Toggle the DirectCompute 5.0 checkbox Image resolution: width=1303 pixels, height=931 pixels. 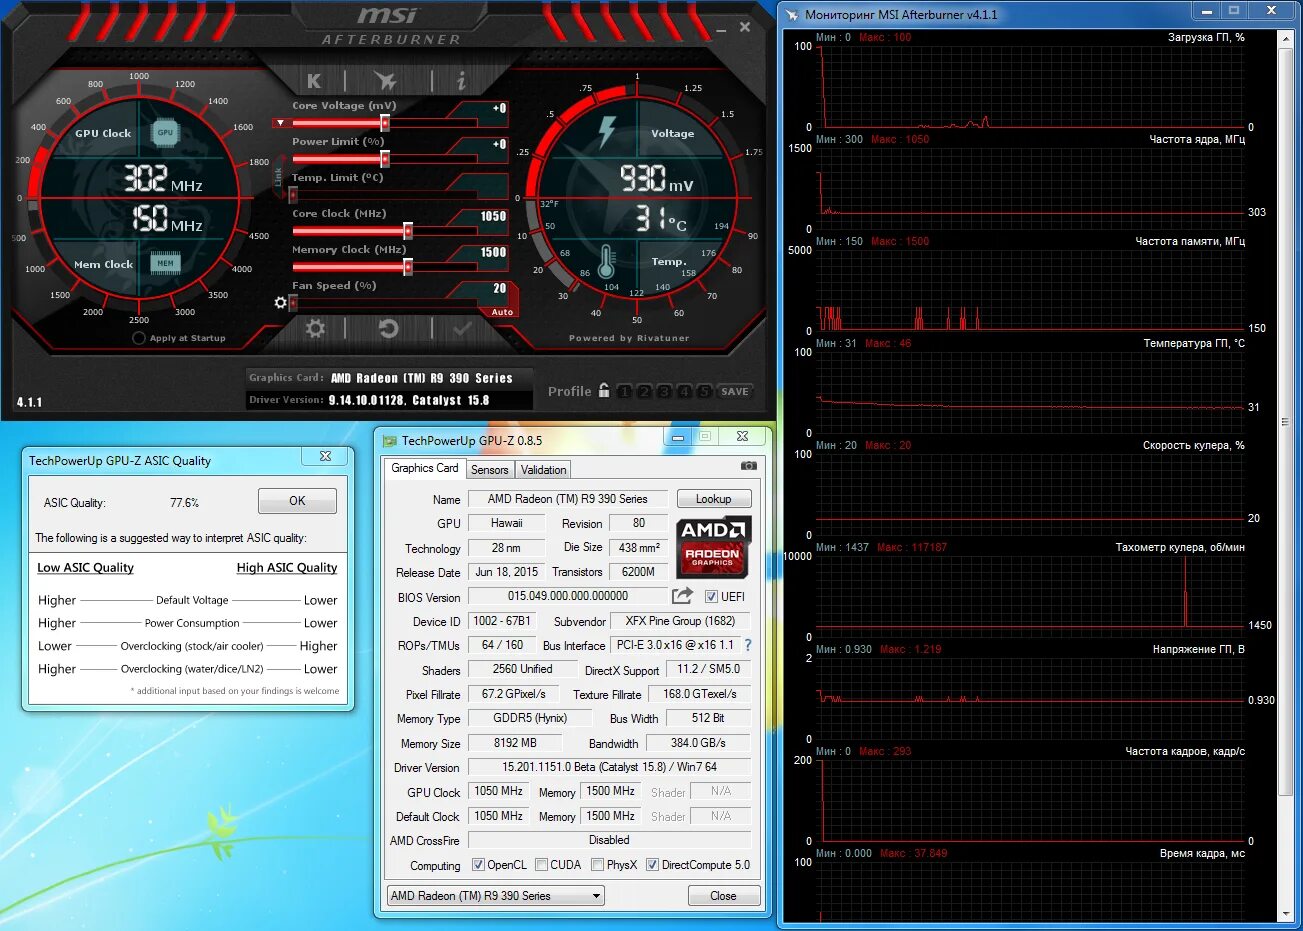[652, 865]
